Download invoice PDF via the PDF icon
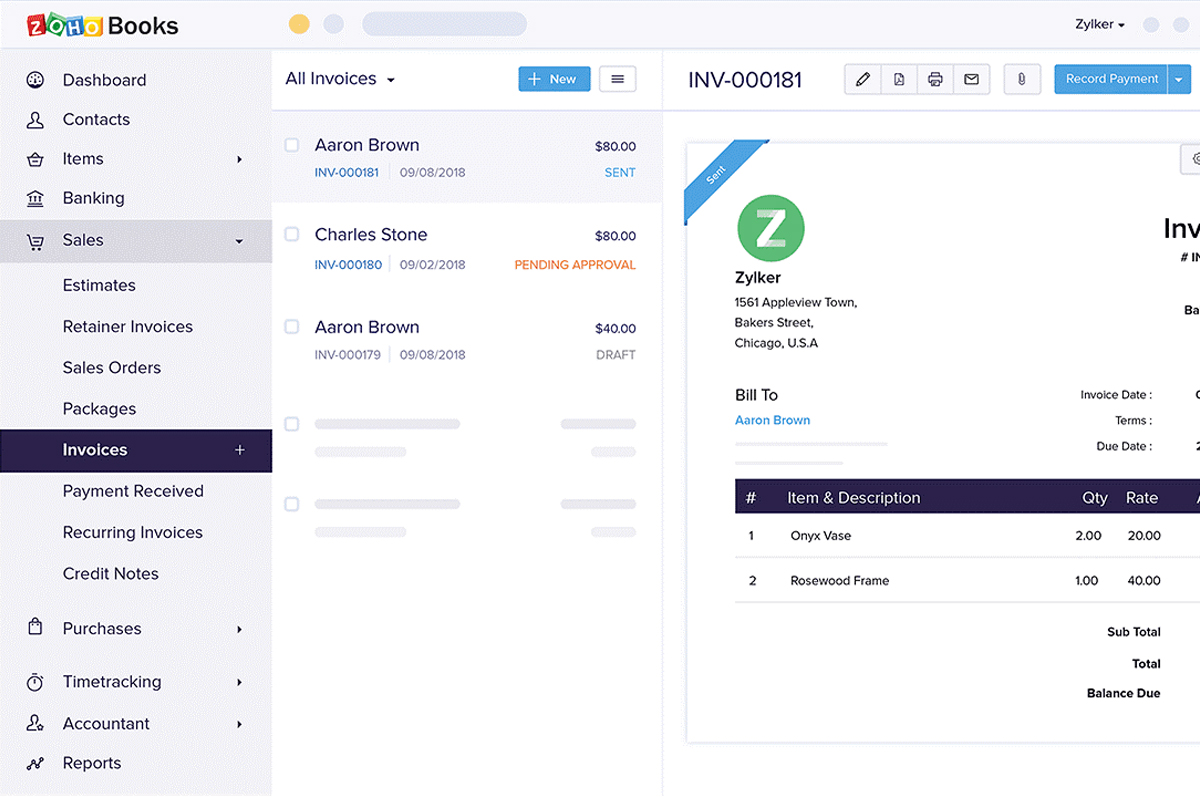The height and width of the screenshot is (797, 1200). 899,79
